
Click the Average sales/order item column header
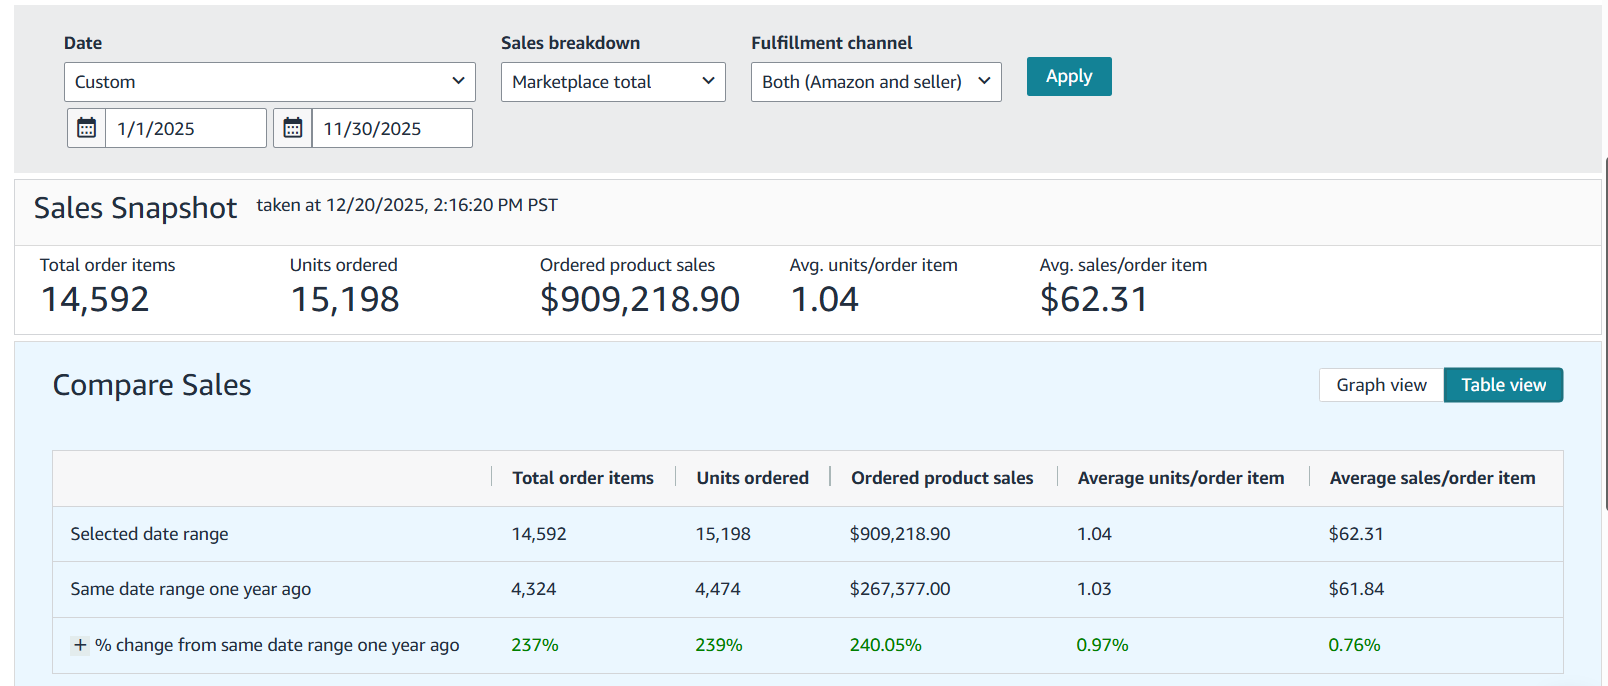click(1431, 478)
